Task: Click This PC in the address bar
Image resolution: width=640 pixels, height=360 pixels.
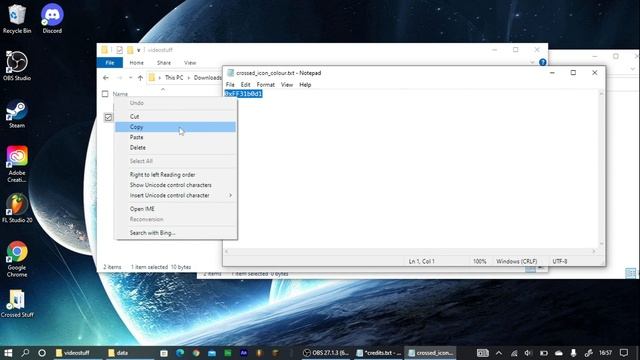Action: [x=174, y=78]
